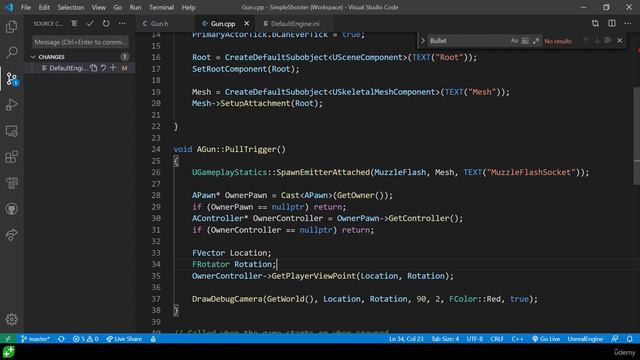Click the vertical editor scrollbar

pyautogui.click(x=637, y=135)
